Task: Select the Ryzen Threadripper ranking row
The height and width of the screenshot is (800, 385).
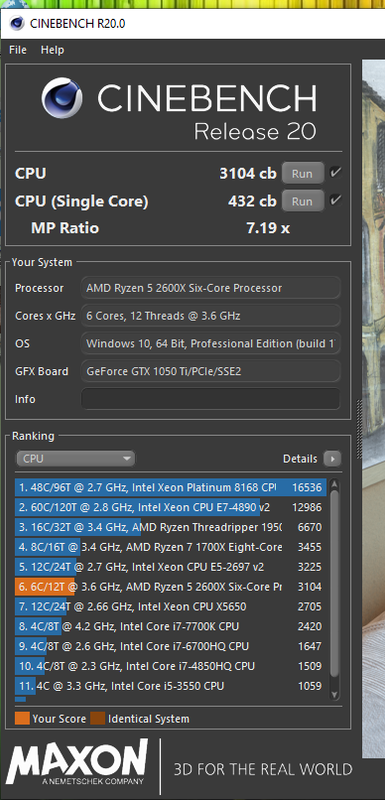Action: [x=170, y=527]
